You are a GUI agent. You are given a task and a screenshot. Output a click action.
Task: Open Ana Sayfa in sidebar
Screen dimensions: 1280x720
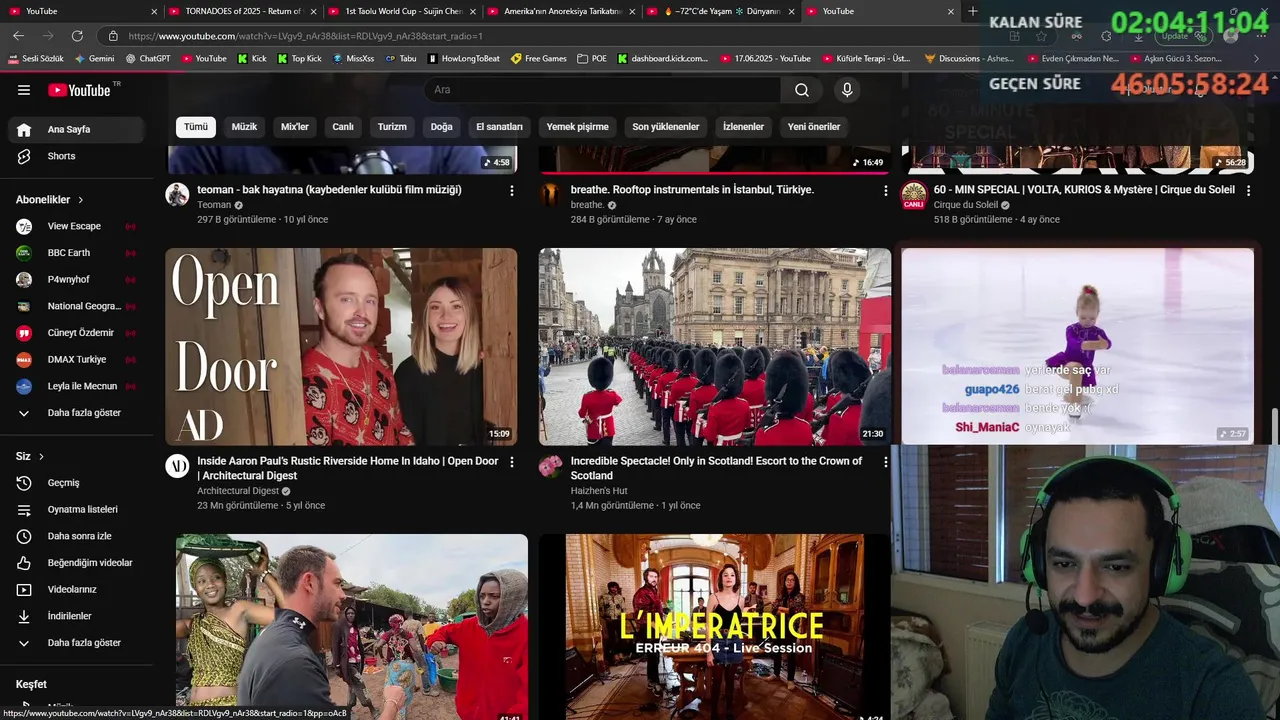point(77,129)
